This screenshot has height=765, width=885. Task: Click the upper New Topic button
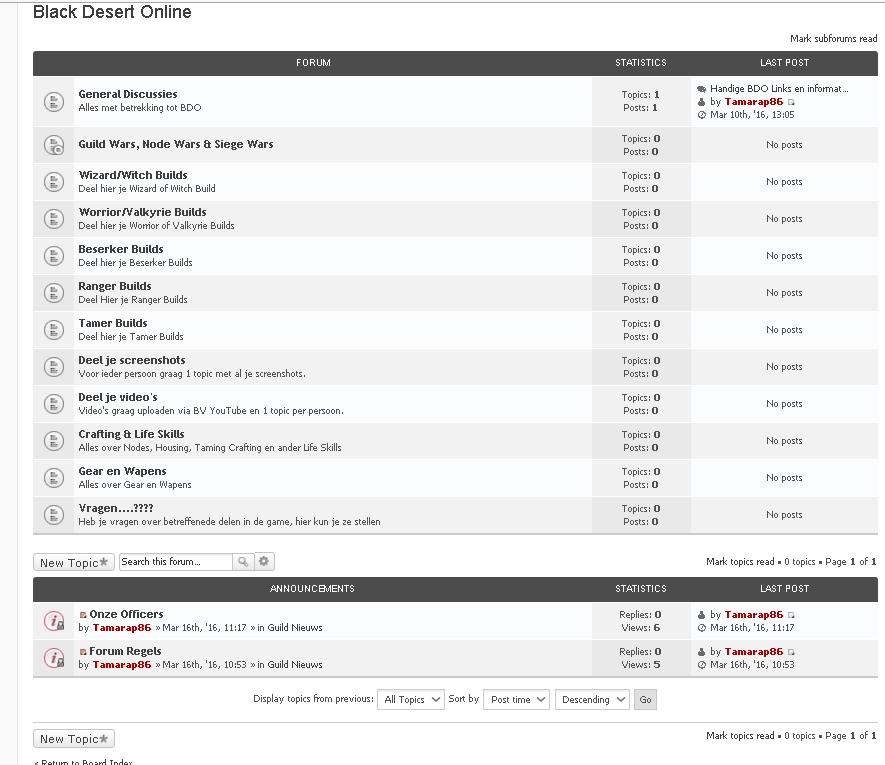(x=74, y=562)
